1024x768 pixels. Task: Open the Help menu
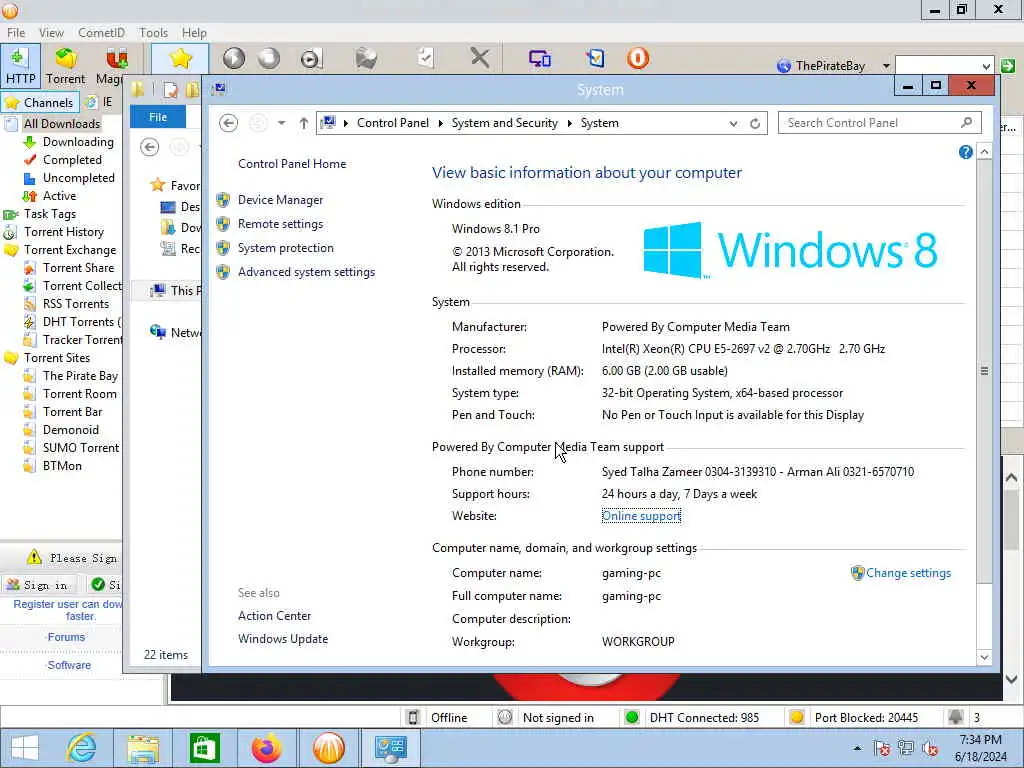[x=194, y=33]
